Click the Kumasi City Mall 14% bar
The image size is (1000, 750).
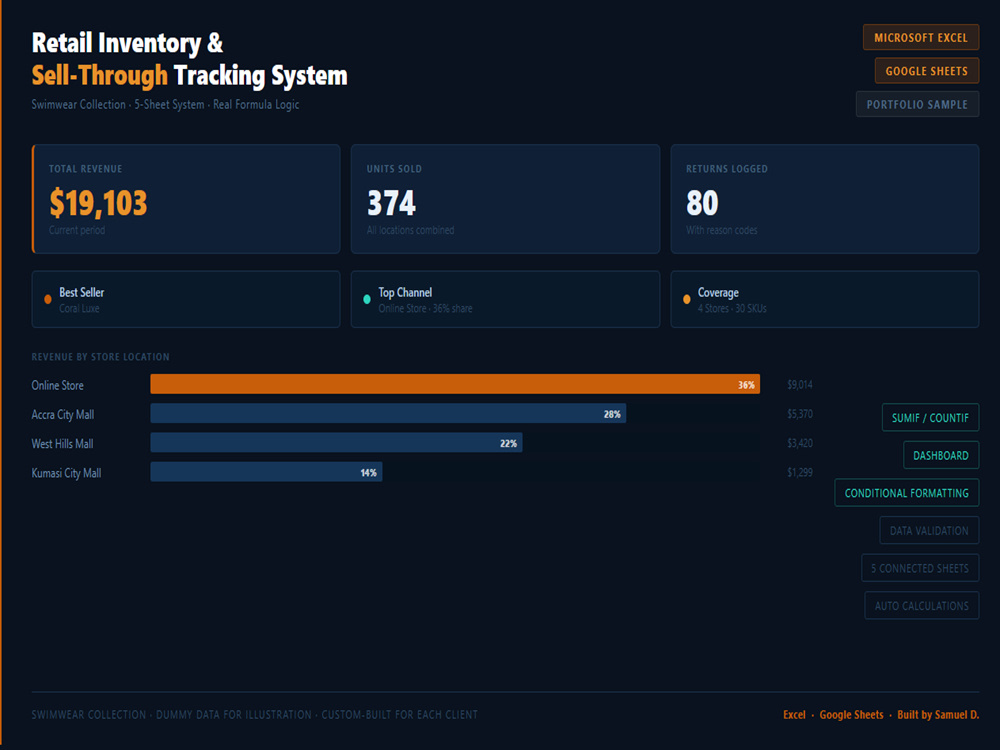tap(266, 472)
